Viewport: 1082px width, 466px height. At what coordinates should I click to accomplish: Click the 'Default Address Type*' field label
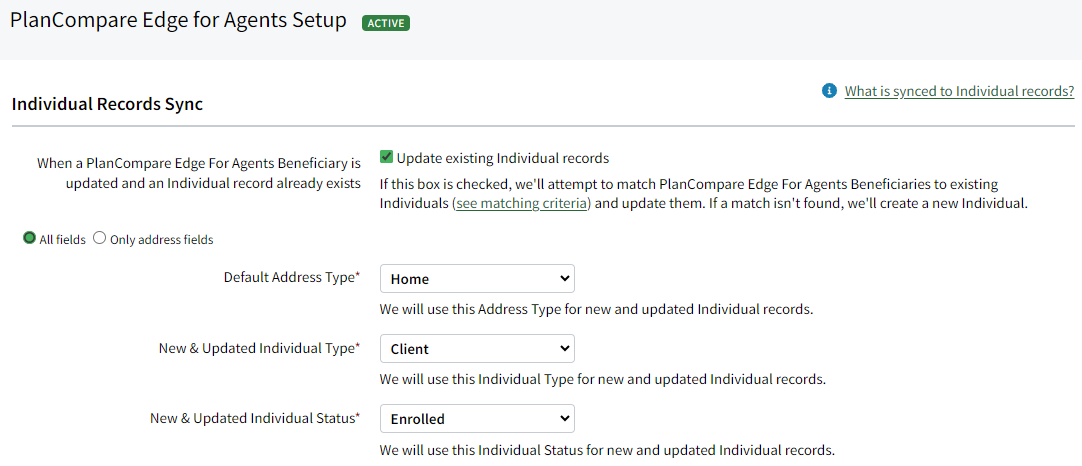point(292,278)
